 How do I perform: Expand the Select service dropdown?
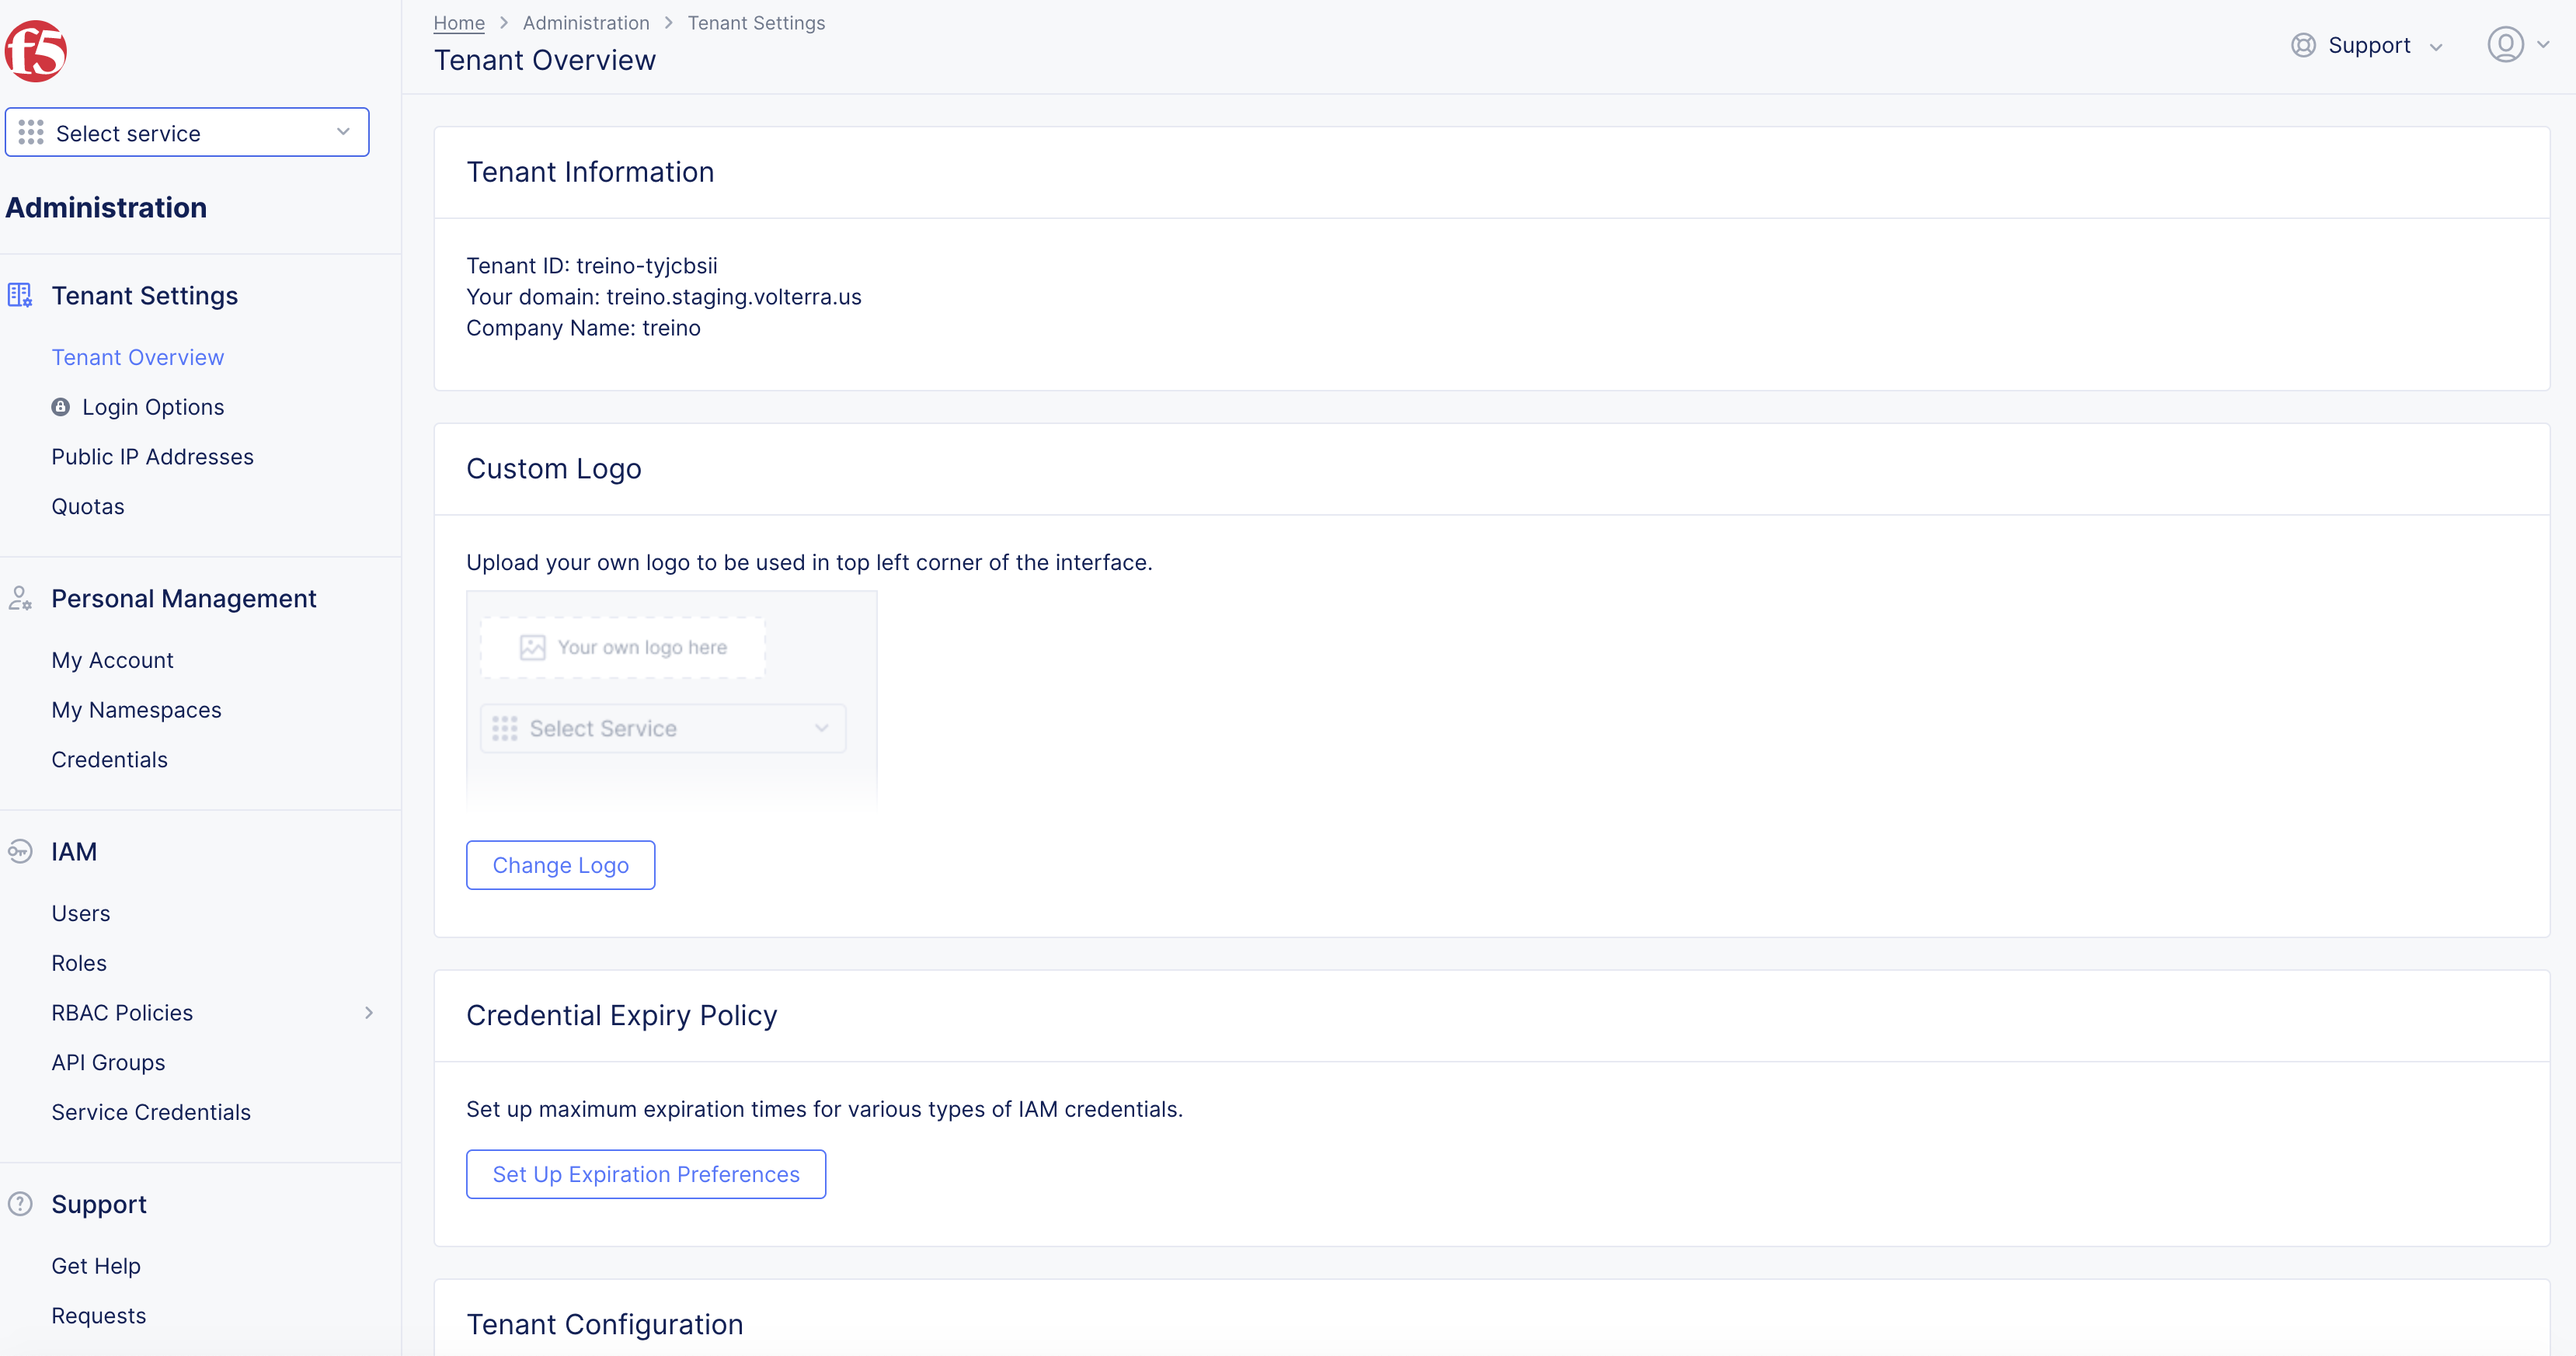pyautogui.click(x=343, y=131)
